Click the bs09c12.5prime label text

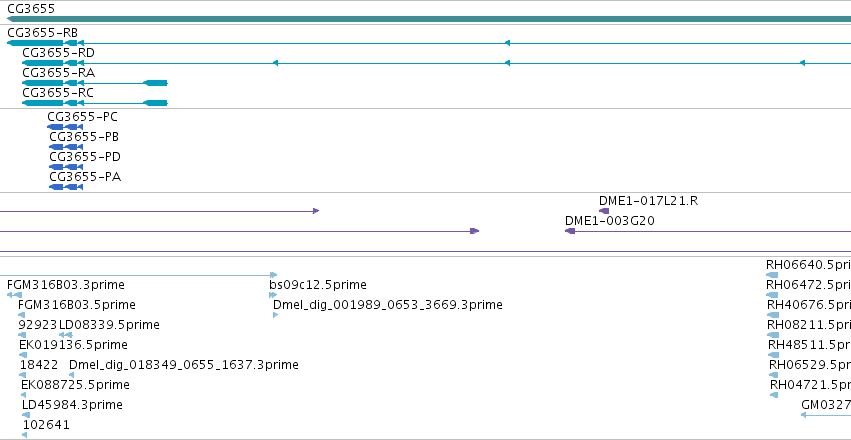coord(318,285)
